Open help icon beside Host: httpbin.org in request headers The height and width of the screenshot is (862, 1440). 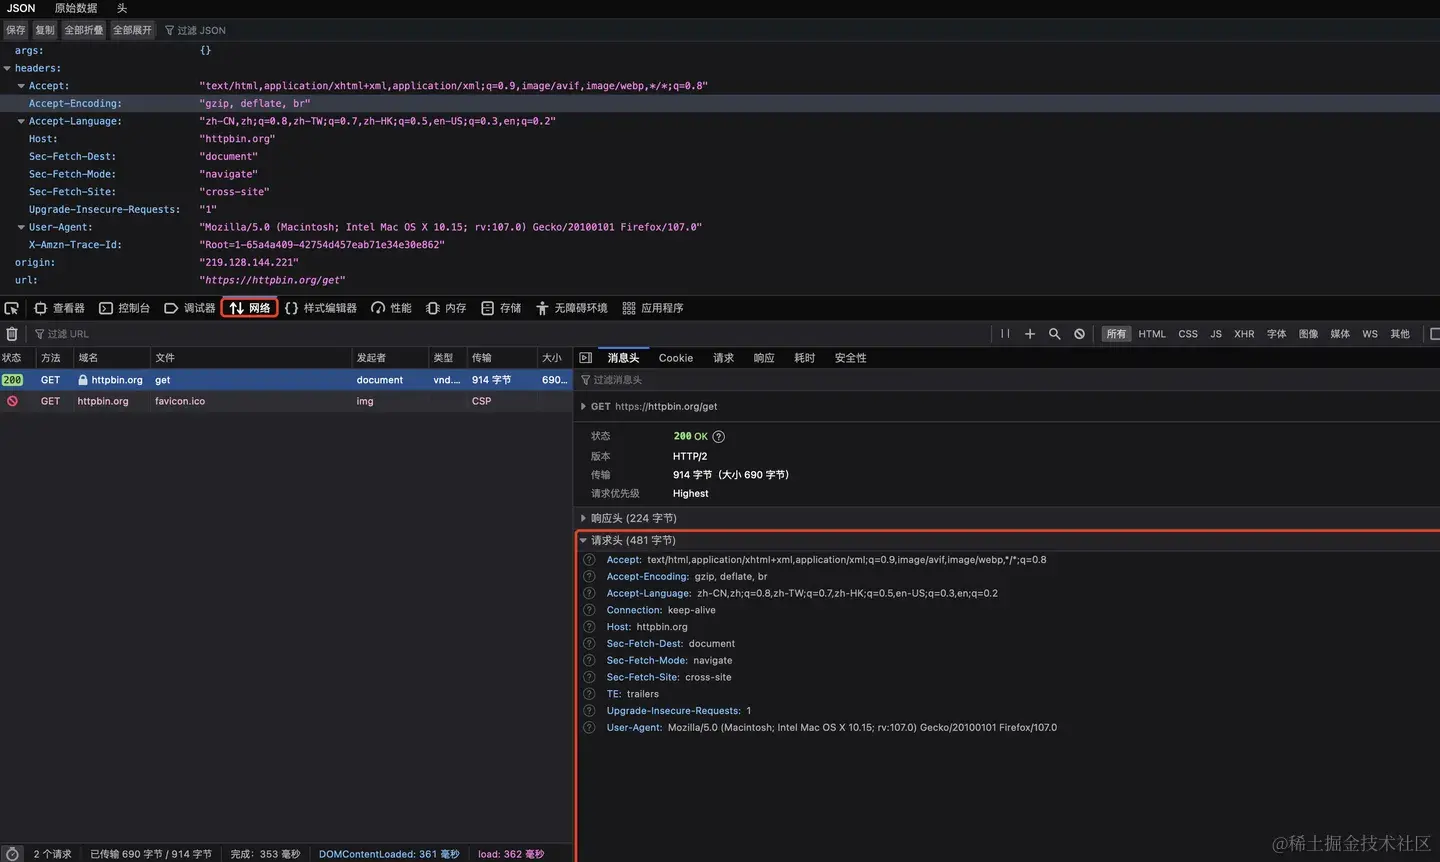pyautogui.click(x=590, y=627)
